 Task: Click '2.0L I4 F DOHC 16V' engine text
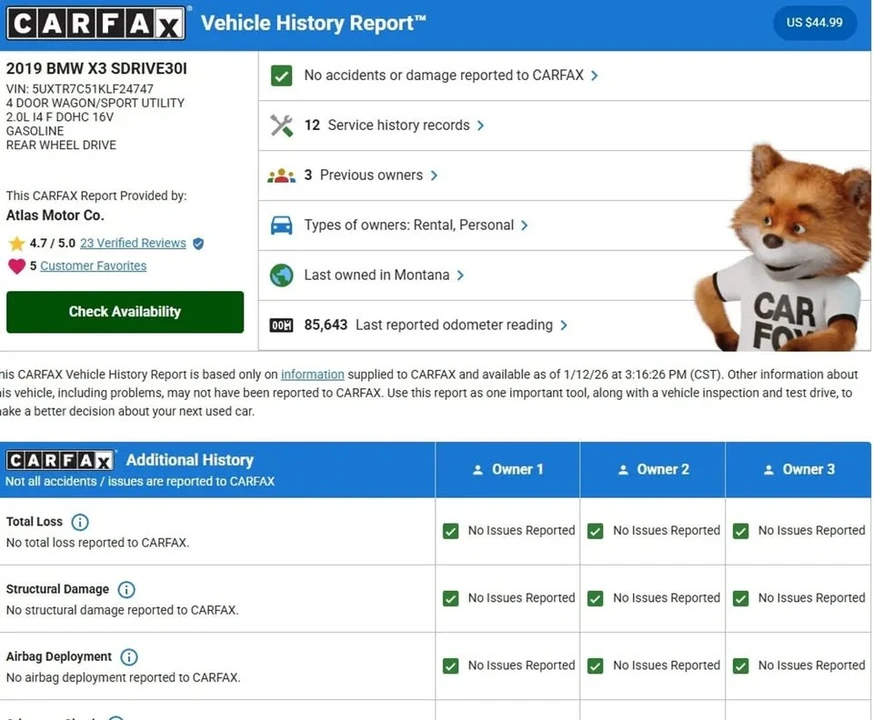(60, 117)
